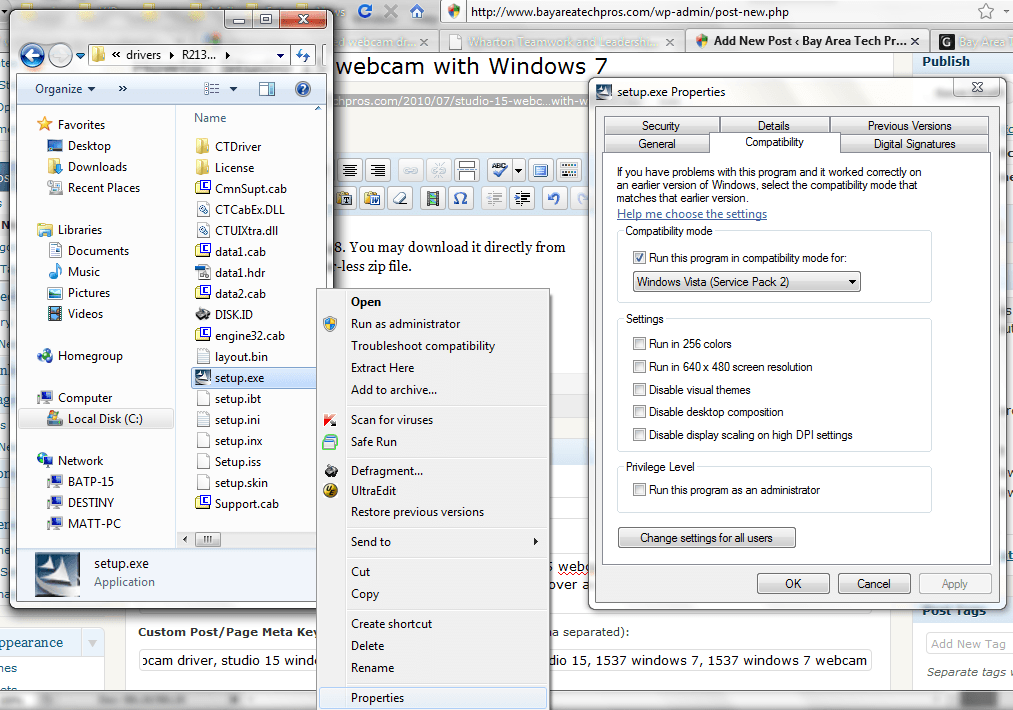Image resolution: width=1013 pixels, height=710 pixels.
Task: Open Explorer help with question mark icon
Action: [x=303, y=89]
